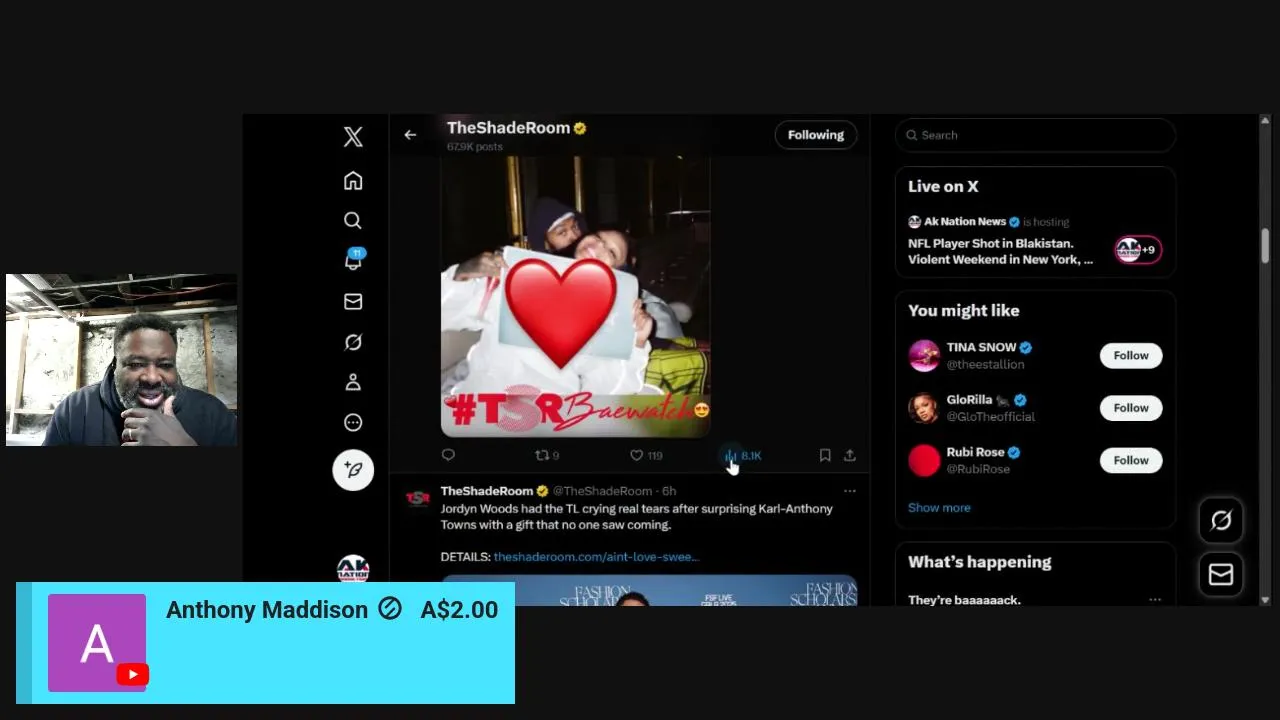This screenshot has width=1280, height=720.
Task: Click the live listeners +9 badge
Action: (x=1138, y=250)
